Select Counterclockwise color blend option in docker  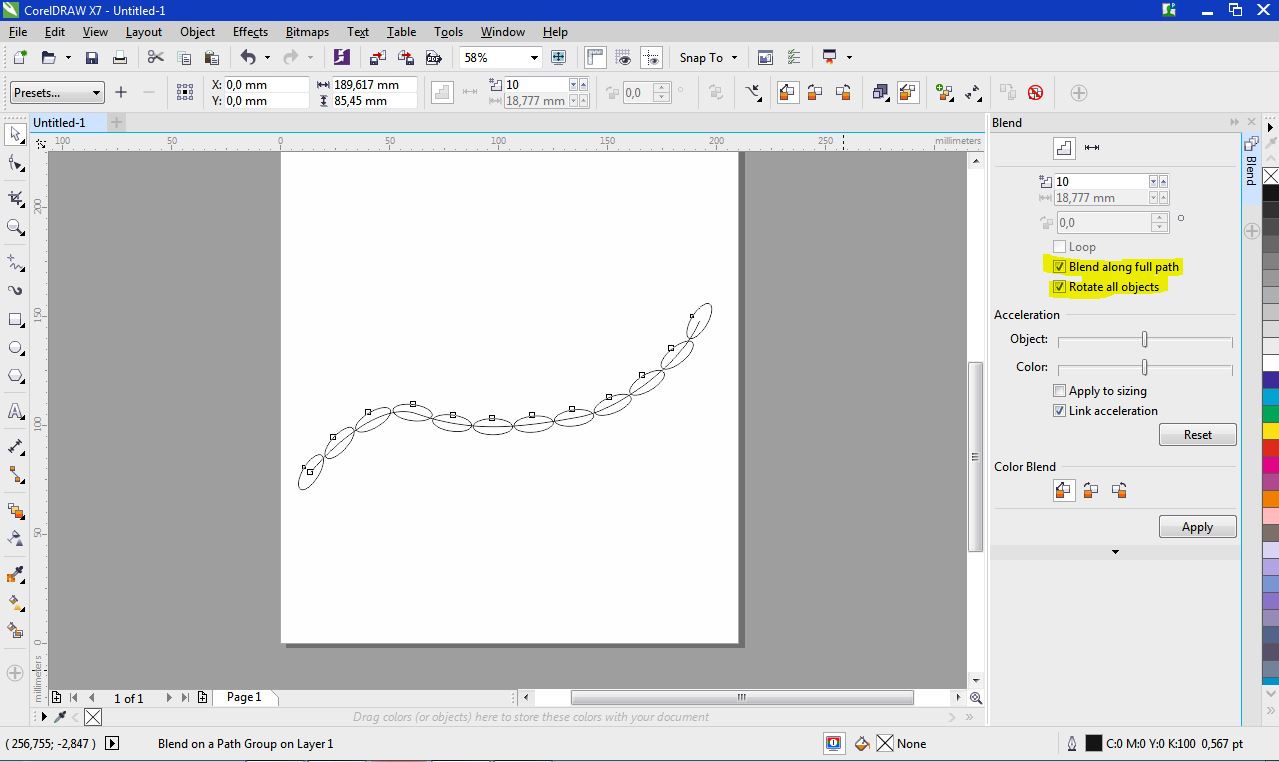coord(1119,490)
